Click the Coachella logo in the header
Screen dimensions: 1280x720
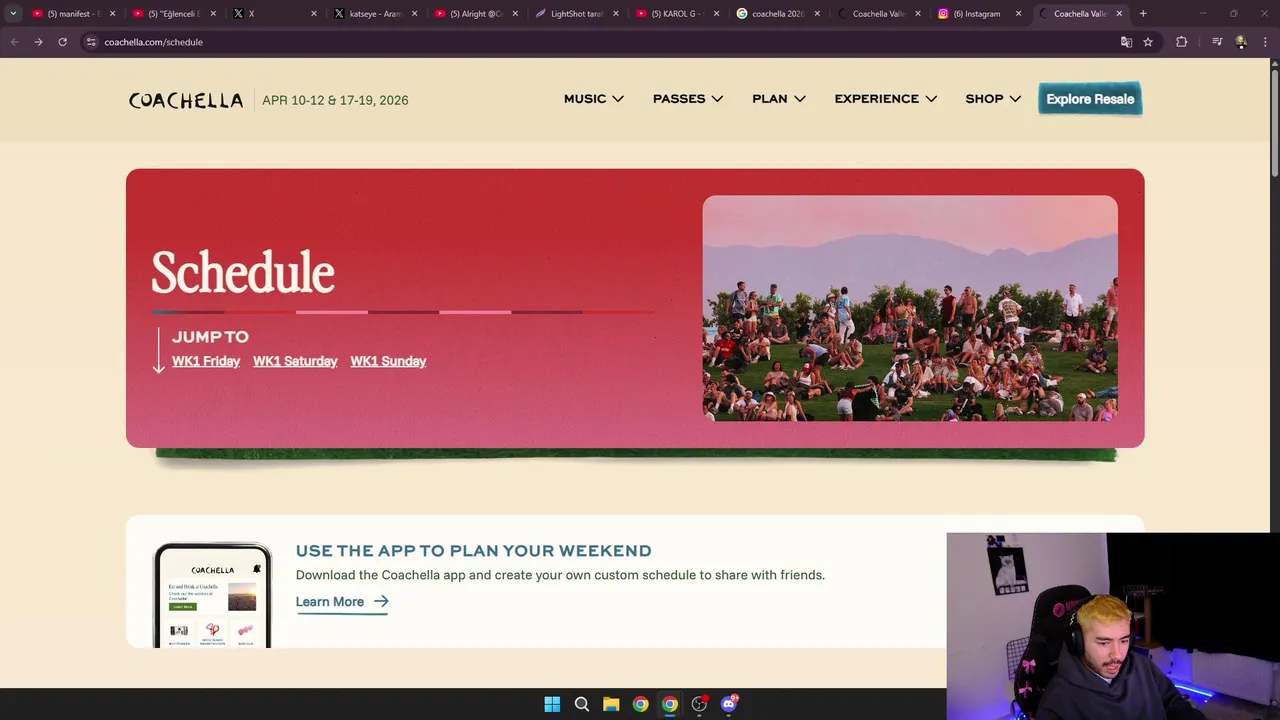(x=185, y=100)
